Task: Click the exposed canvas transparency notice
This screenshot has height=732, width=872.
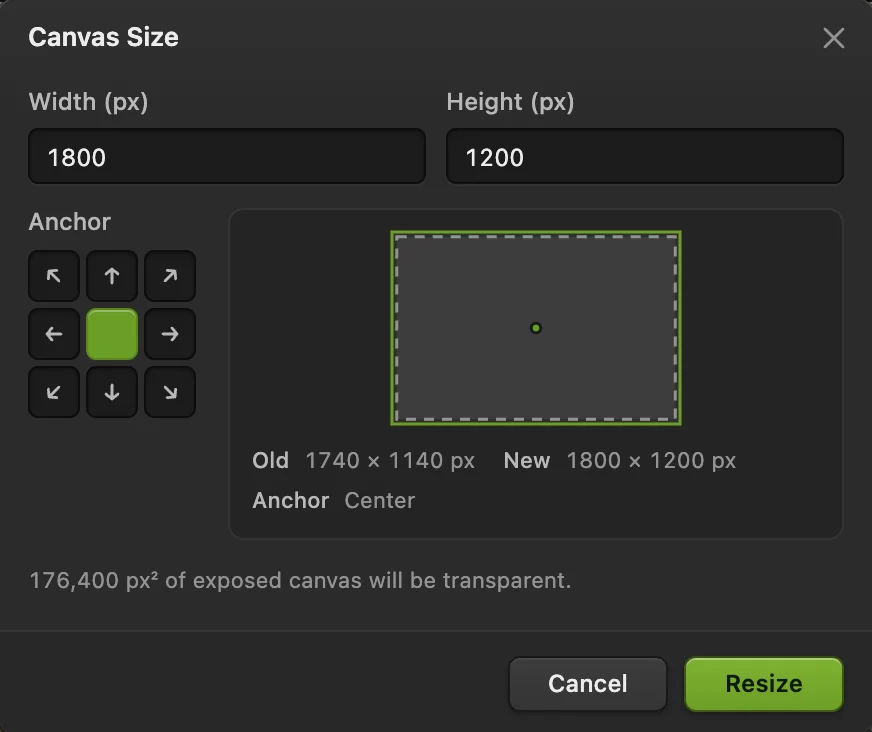Action: coord(300,581)
